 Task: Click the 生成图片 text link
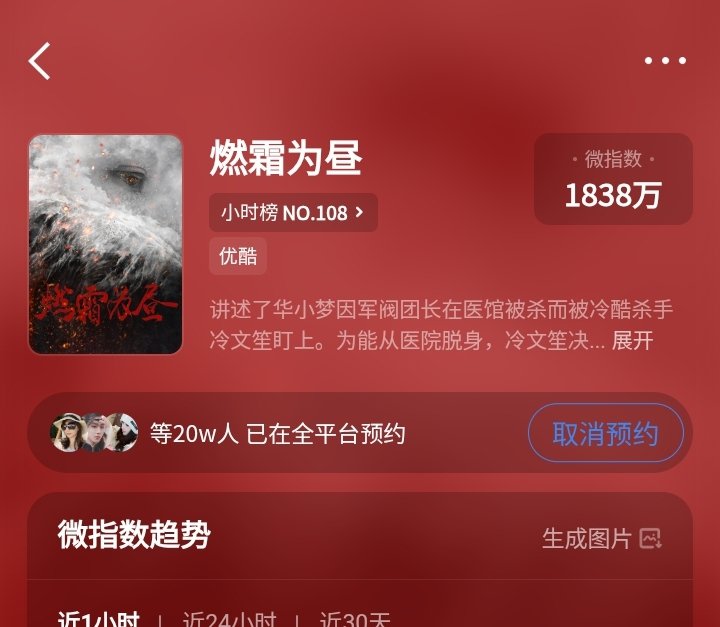pos(586,538)
